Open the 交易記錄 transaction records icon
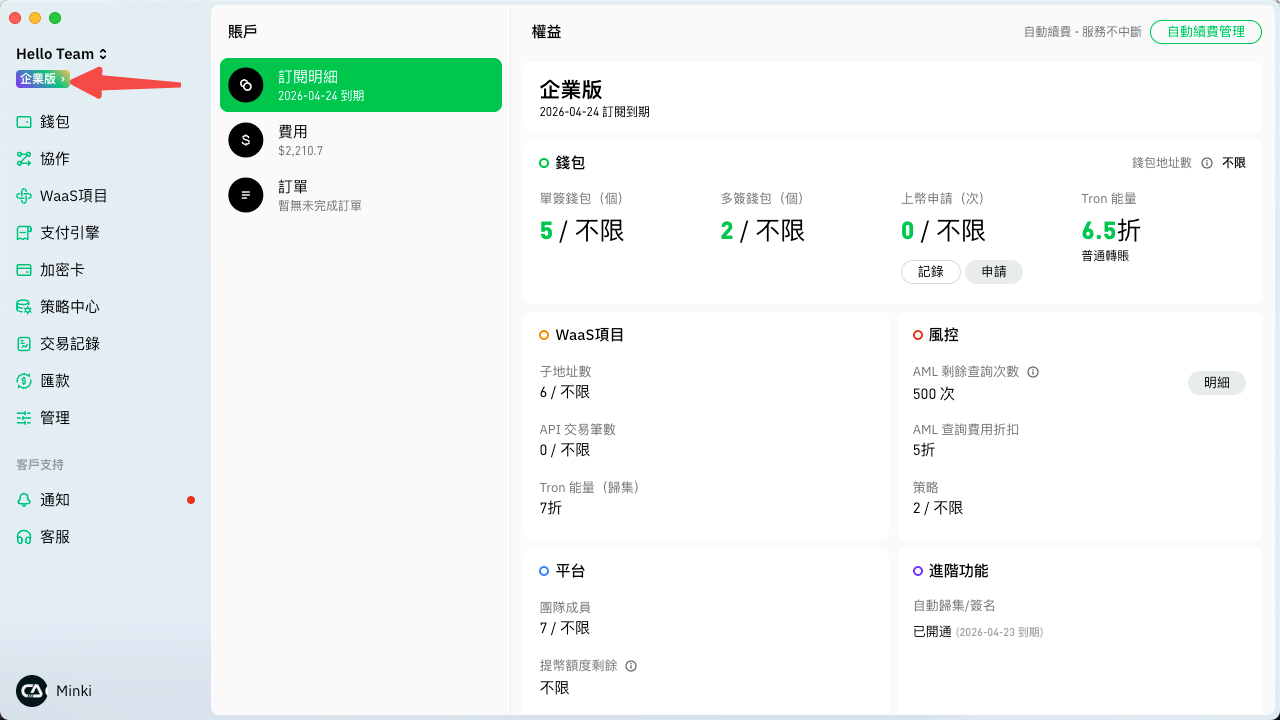The height and width of the screenshot is (720, 1280). [x=24, y=344]
